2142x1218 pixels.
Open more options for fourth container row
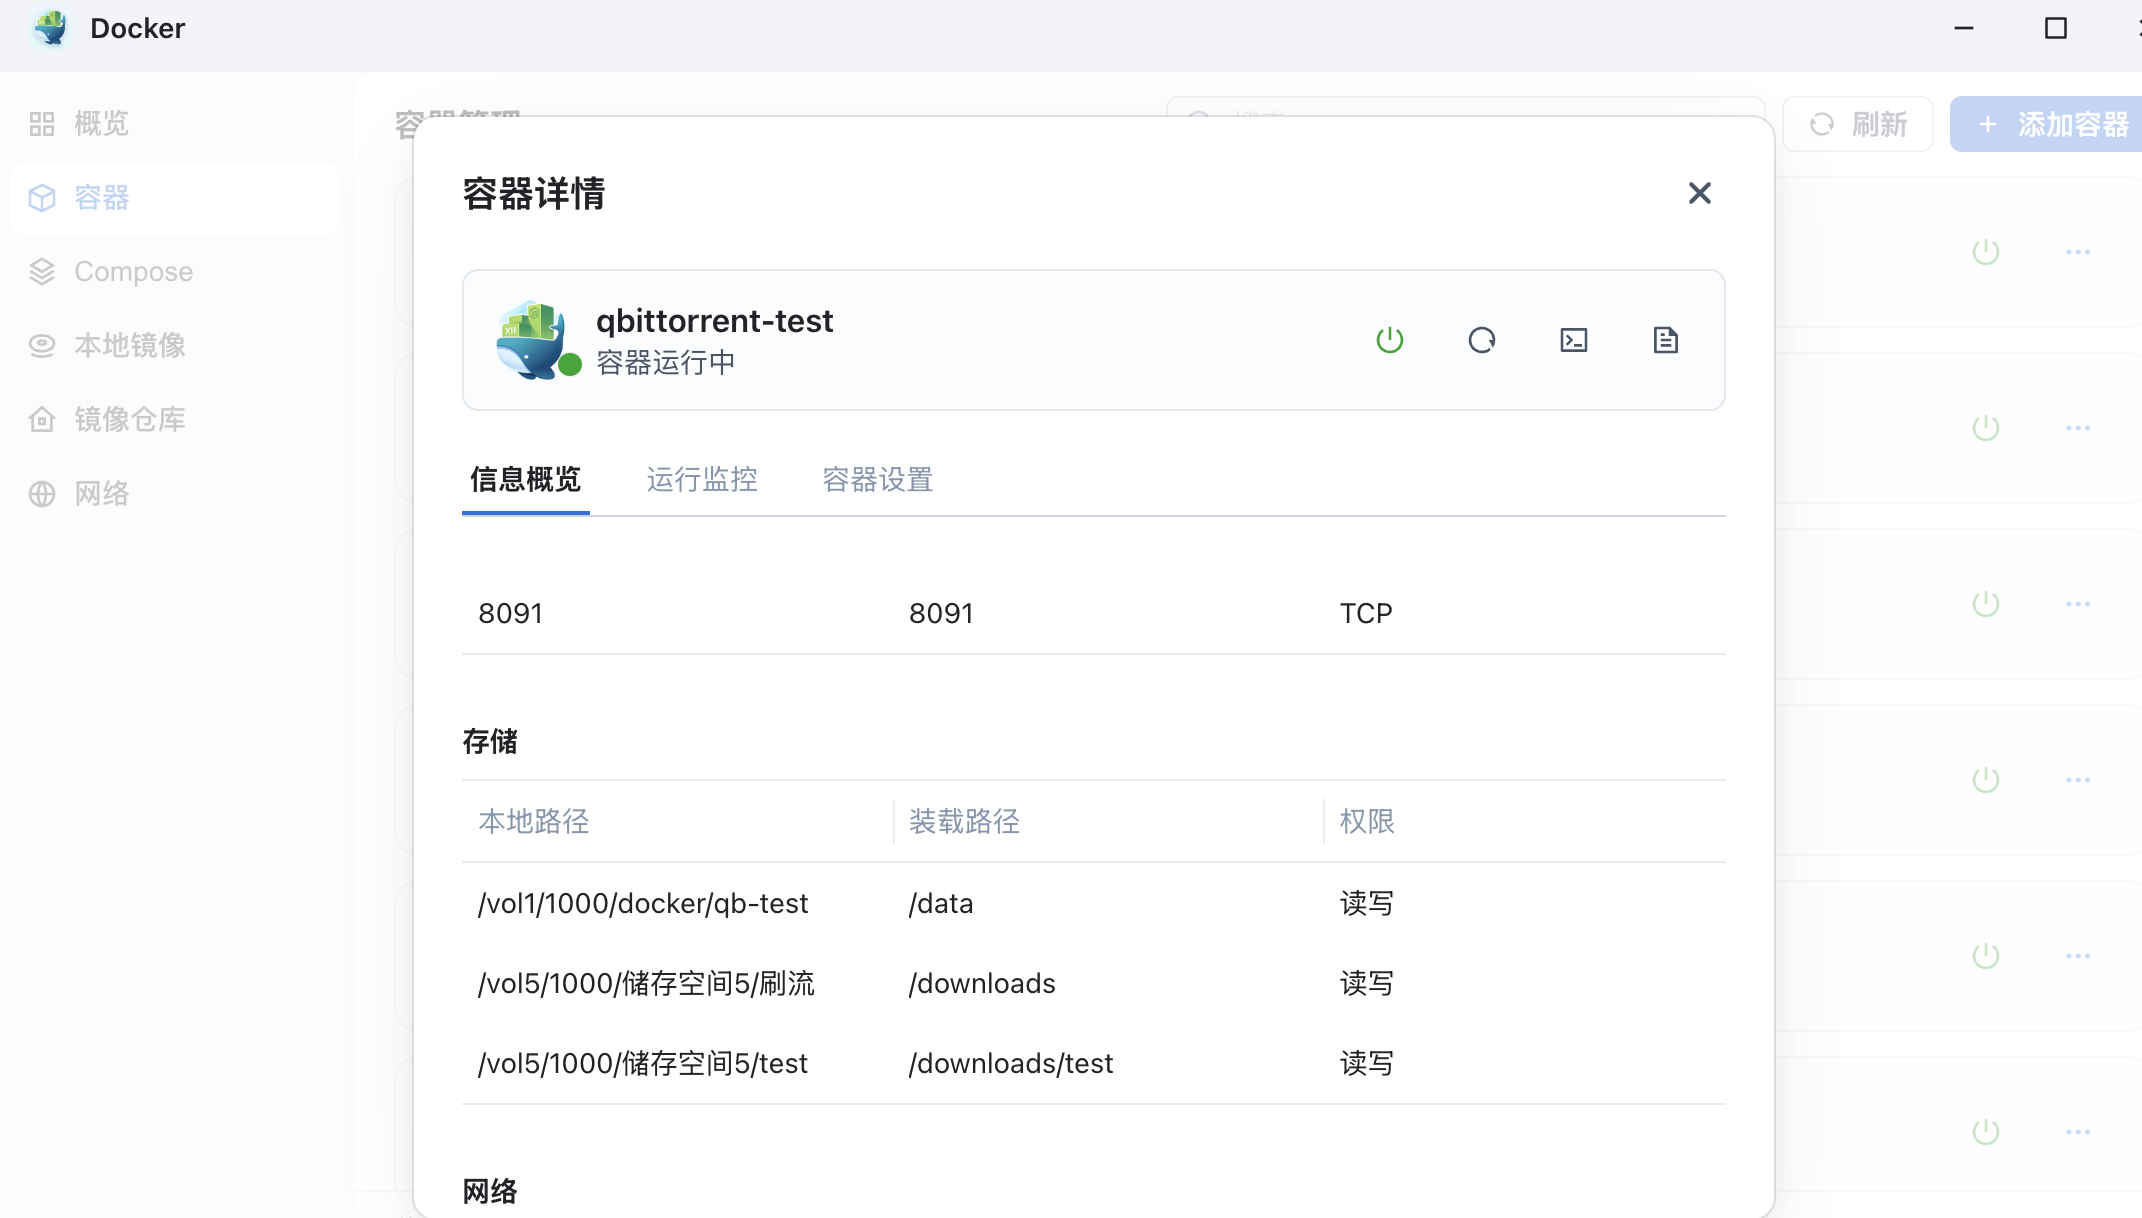coord(2078,780)
